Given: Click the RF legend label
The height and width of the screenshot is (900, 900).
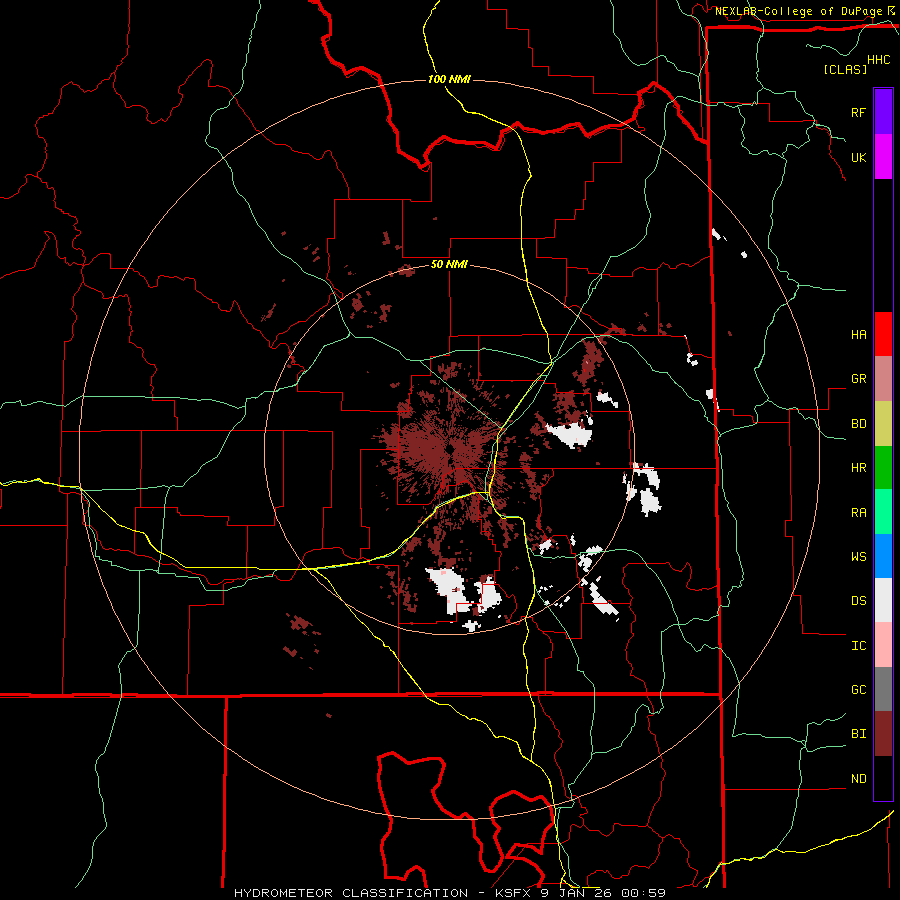Looking at the screenshot, I should point(858,112).
